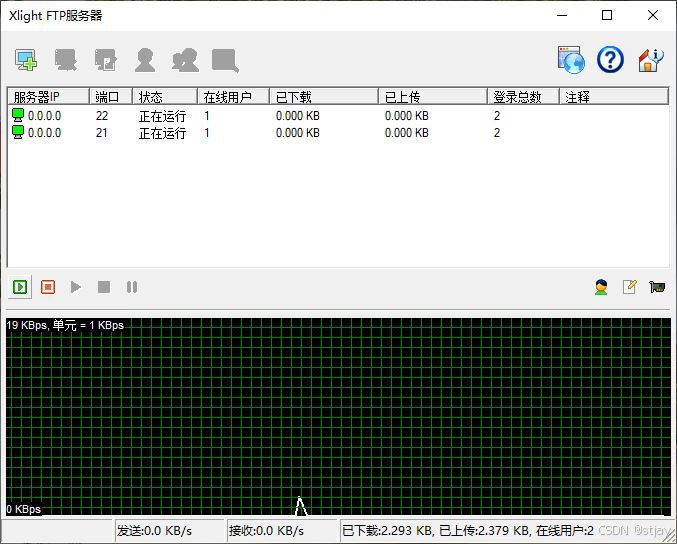Click login total 2 in port 22 row
This screenshot has width=677, height=544.
(497, 116)
